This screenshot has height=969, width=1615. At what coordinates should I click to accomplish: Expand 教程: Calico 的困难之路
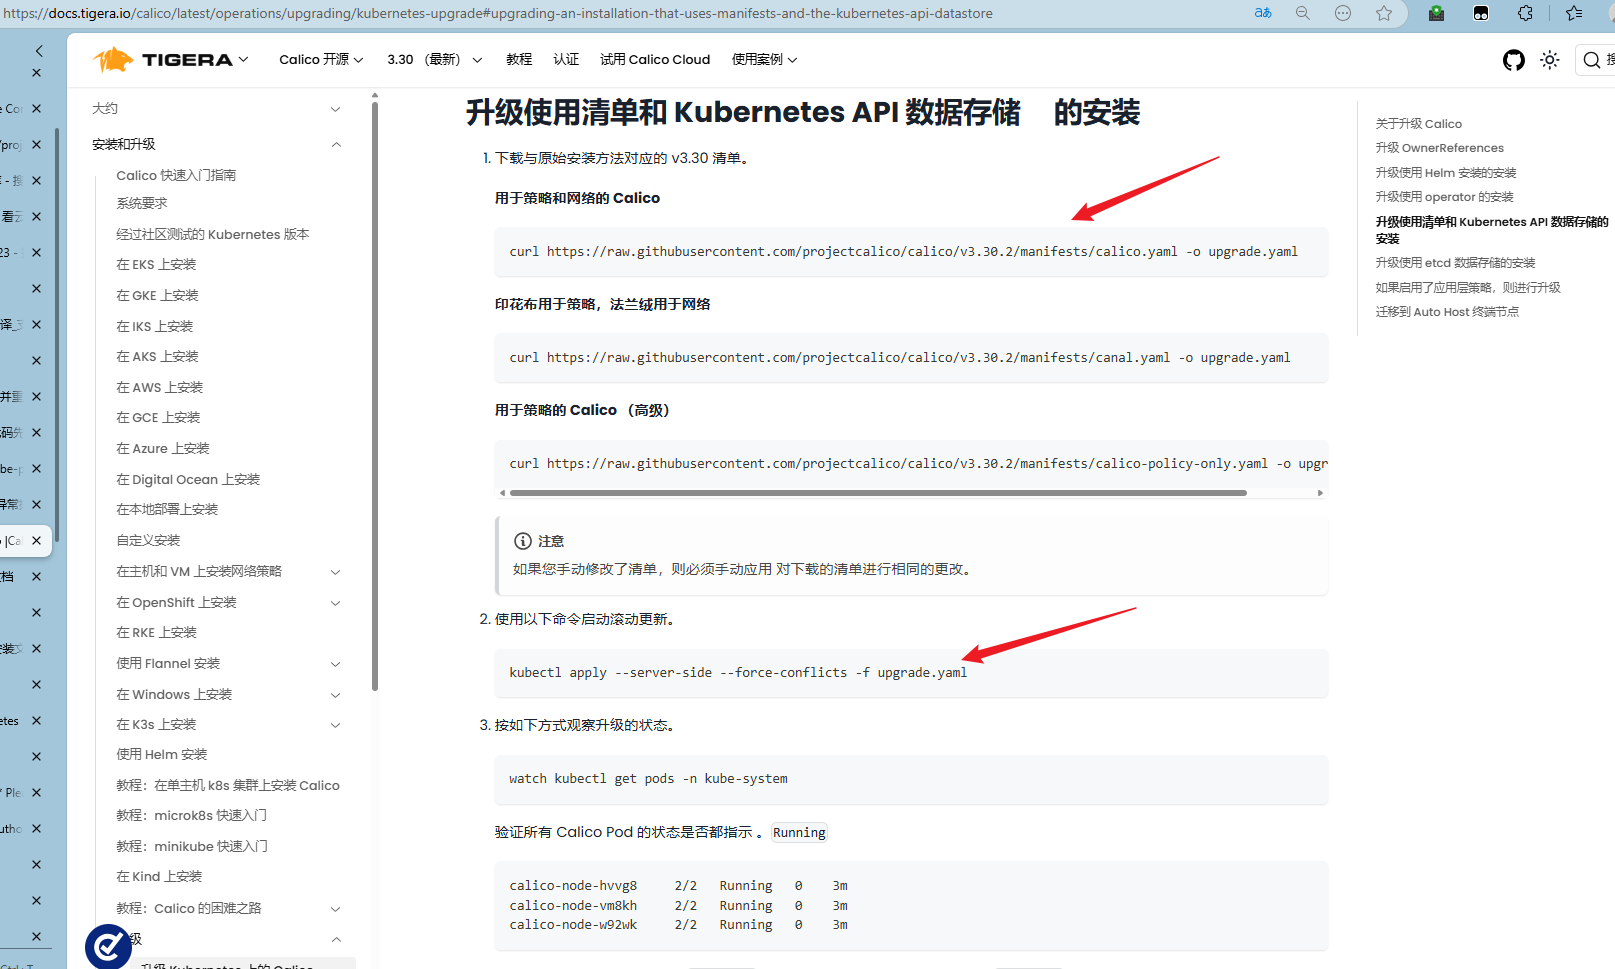(x=335, y=909)
